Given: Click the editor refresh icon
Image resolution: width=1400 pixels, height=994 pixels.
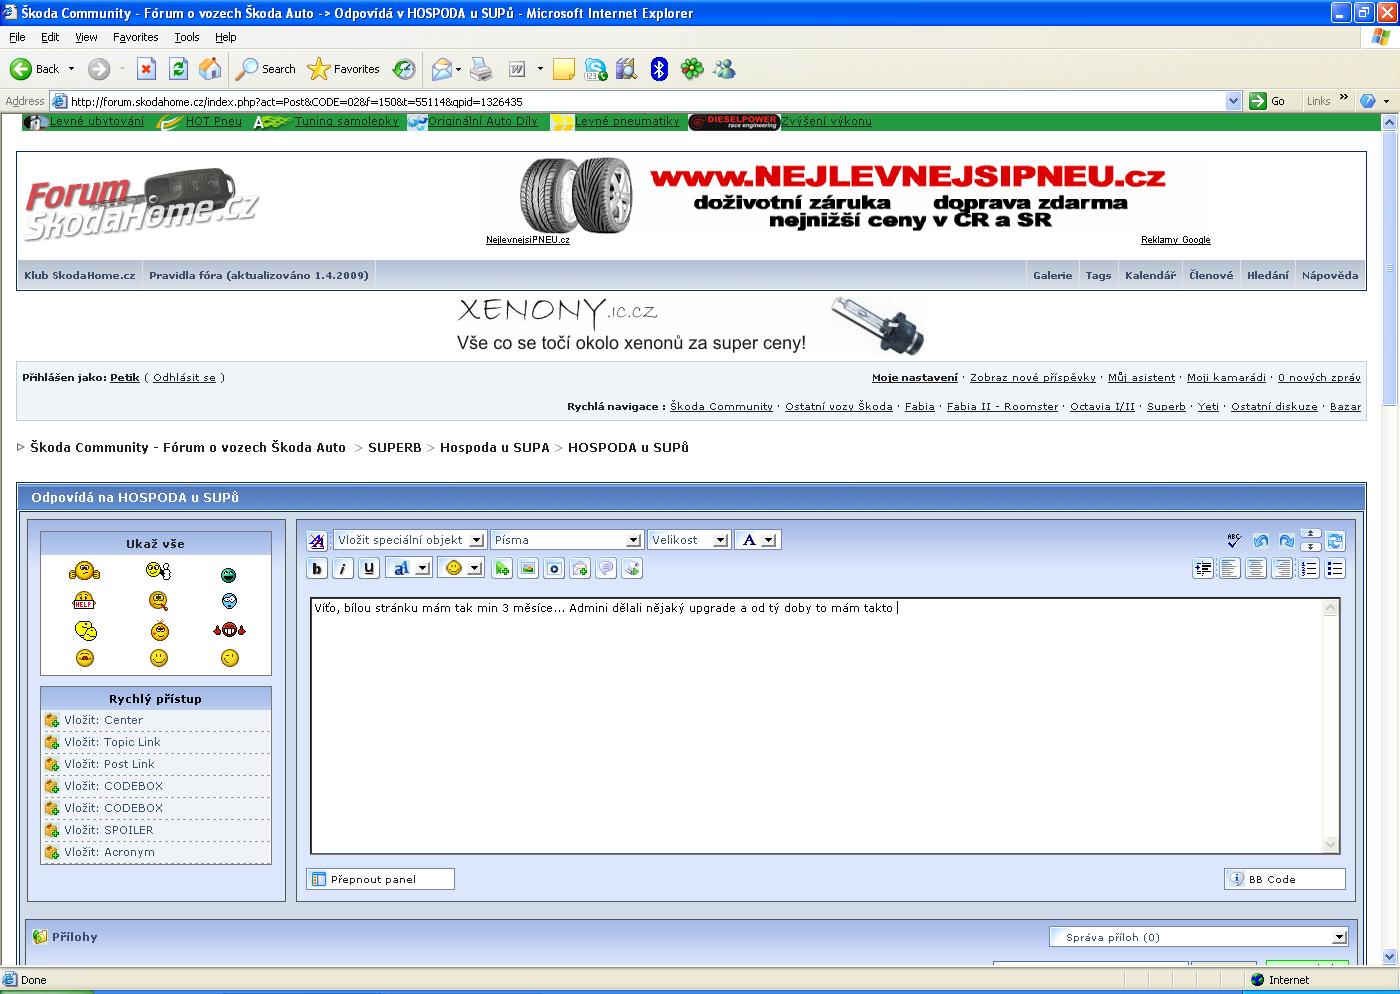Looking at the screenshot, I should (x=1335, y=541).
